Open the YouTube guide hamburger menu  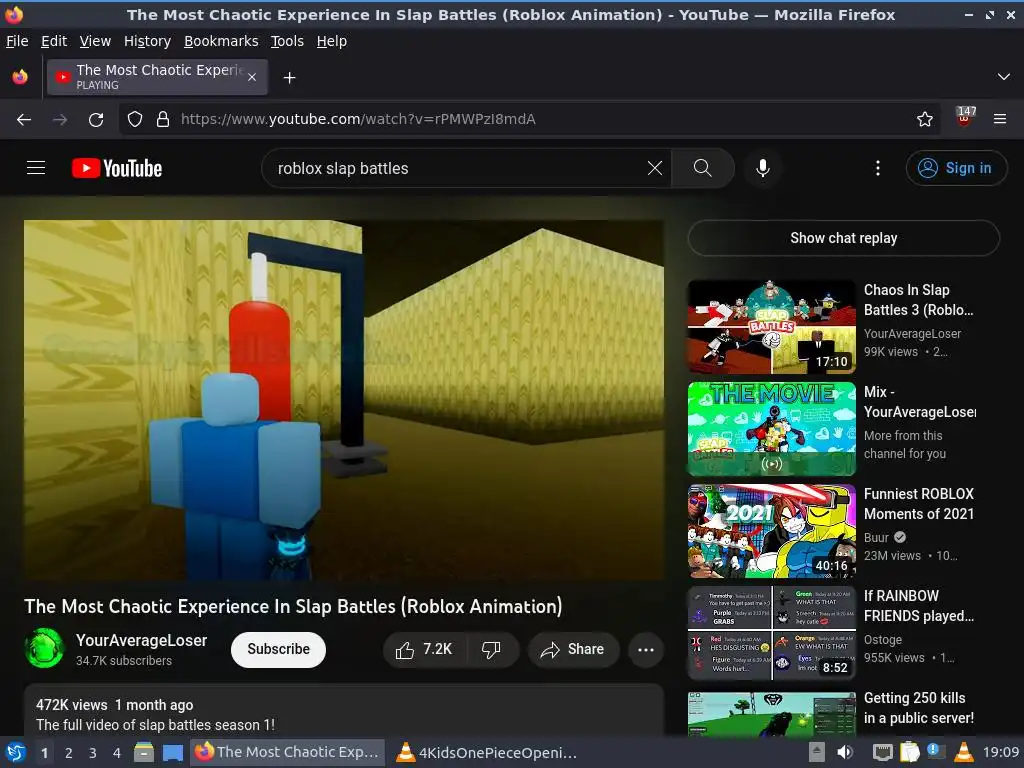36,168
